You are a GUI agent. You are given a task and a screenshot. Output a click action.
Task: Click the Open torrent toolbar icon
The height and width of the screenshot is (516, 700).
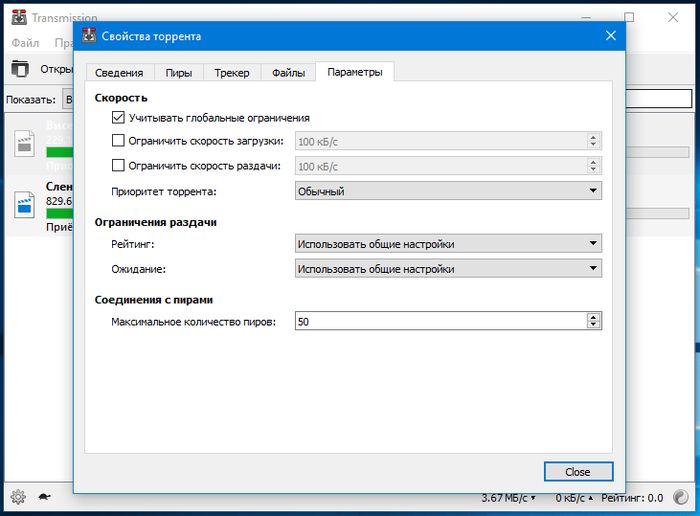(x=20, y=69)
